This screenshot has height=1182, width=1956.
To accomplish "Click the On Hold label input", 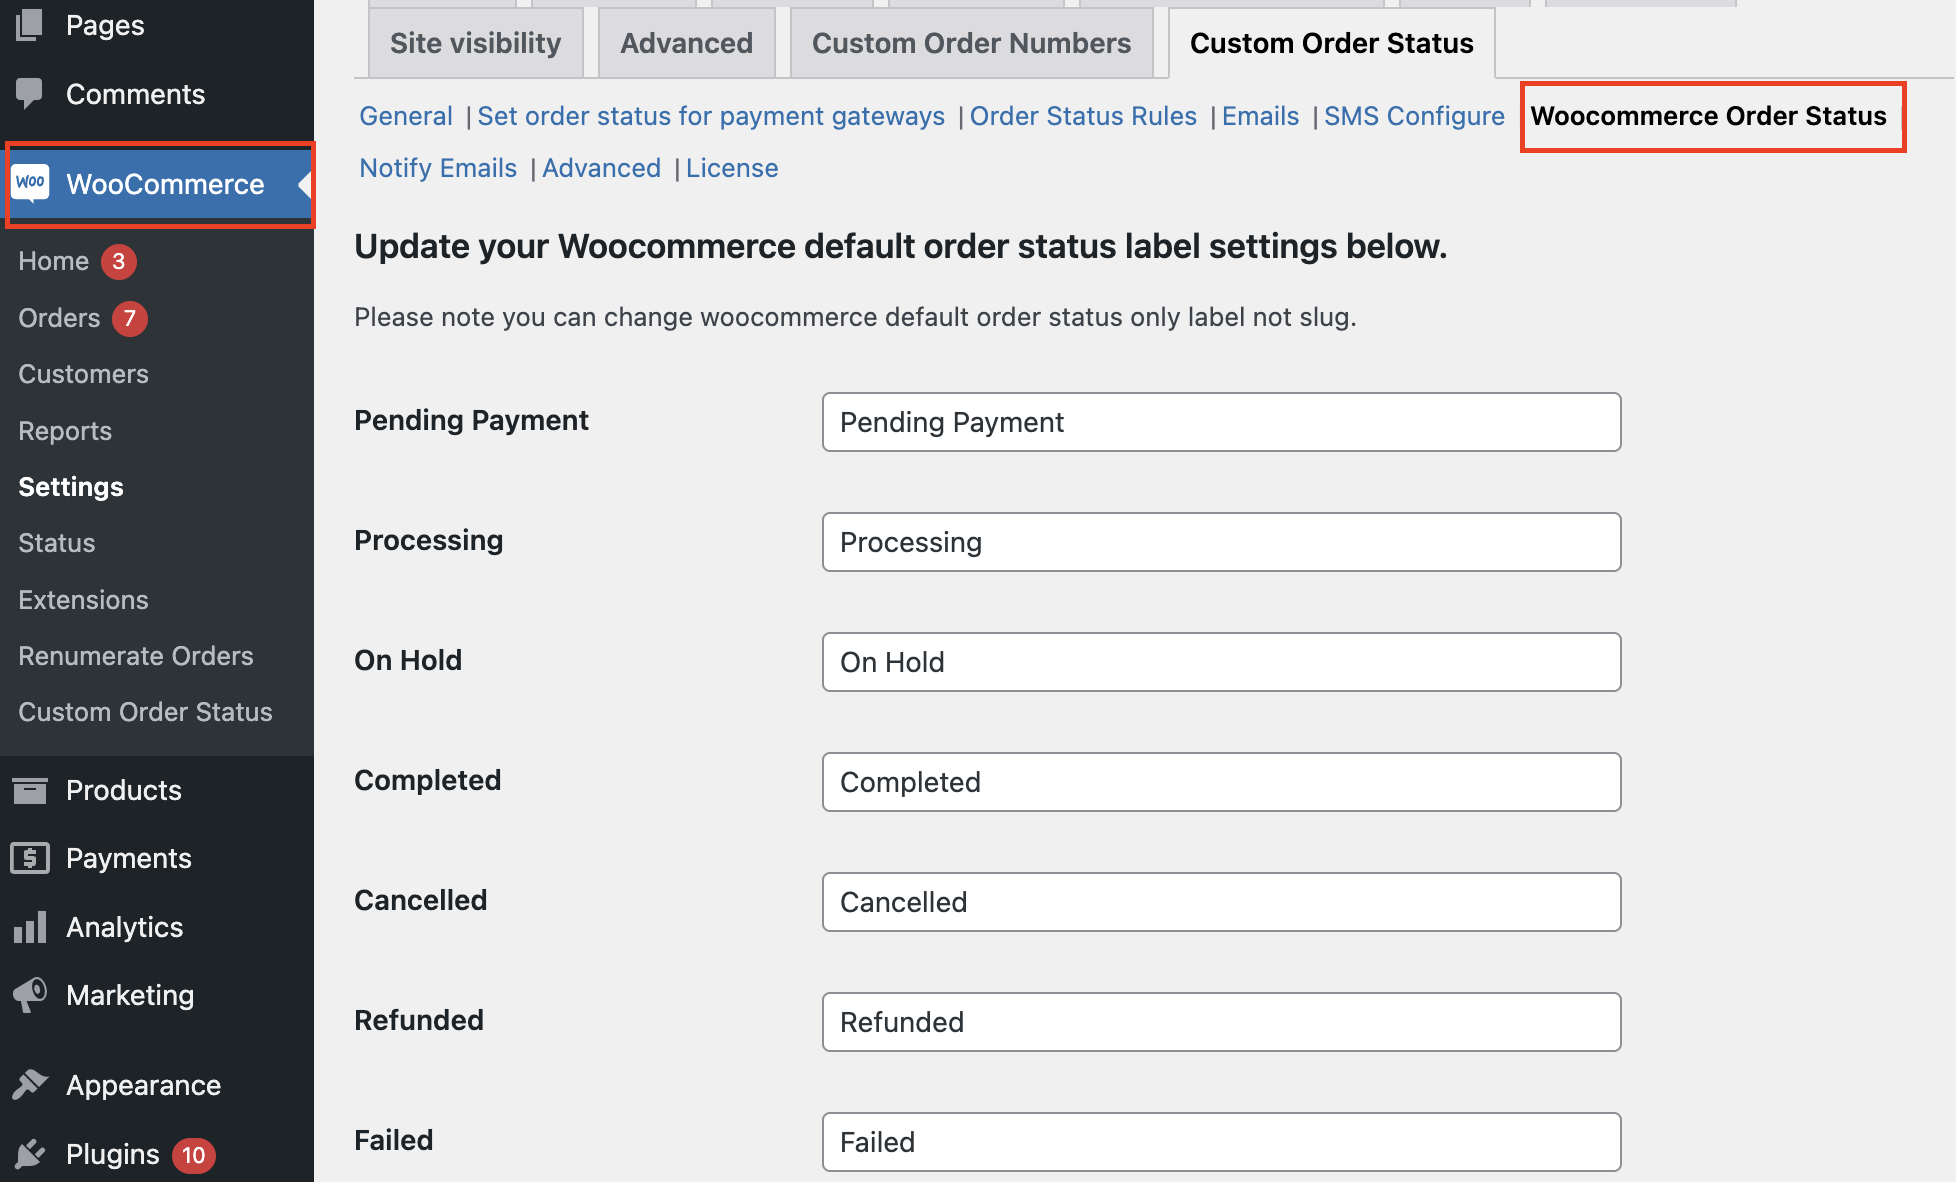I will pyautogui.click(x=1222, y=662).
